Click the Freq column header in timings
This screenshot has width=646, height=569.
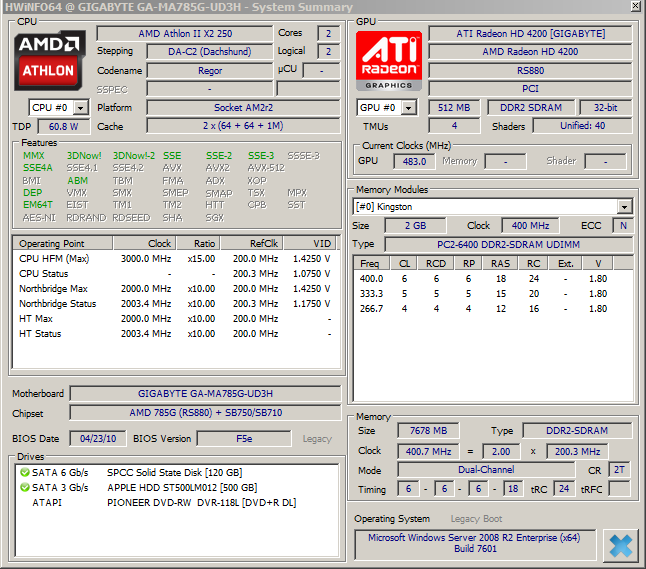click(372, 263)
